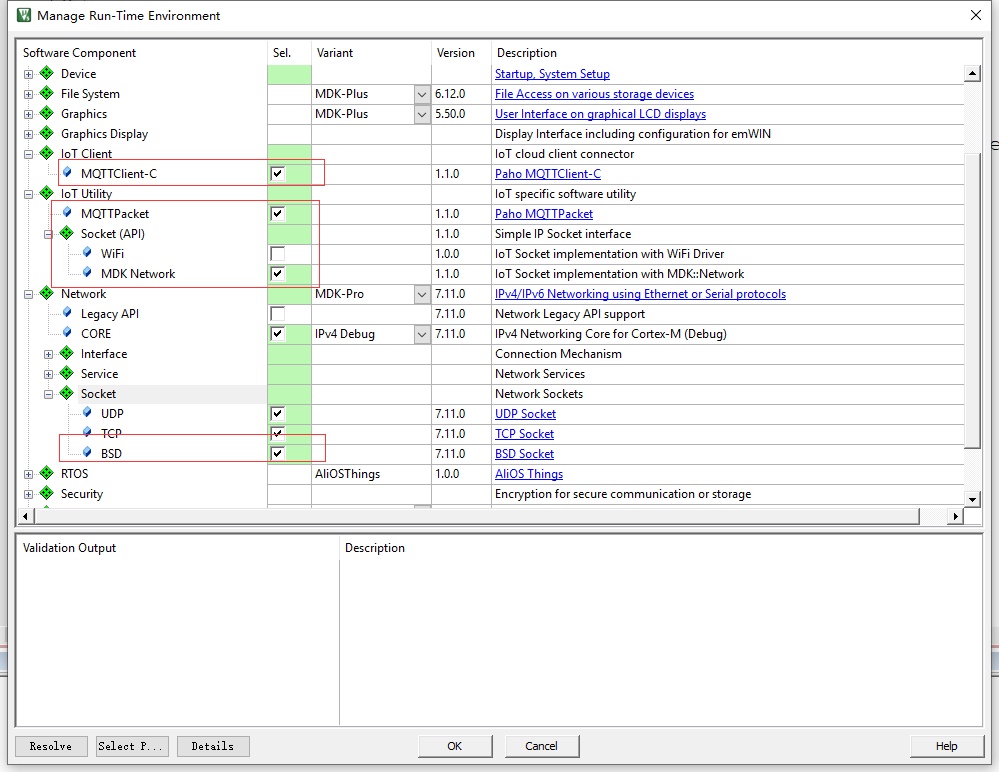The width and height of the screenshot is (999, 772).
Task: Open the BSD Socket description link
Action: coord(524,454)
